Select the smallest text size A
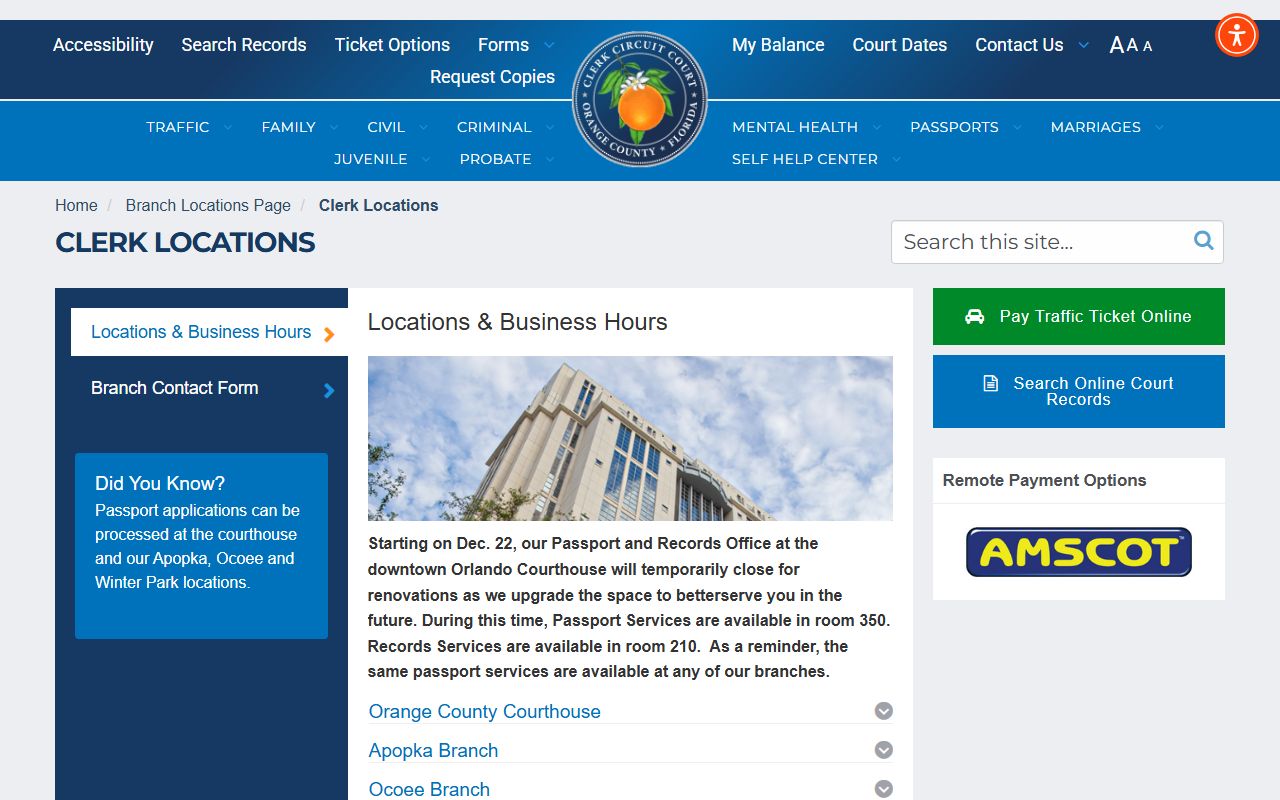Image resolution: width=1280 pixels, height=800 pixels. coord(1147,46)
